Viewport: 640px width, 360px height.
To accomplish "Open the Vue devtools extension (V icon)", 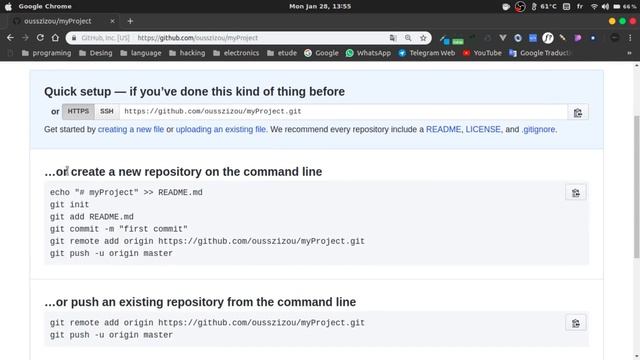I will tap(503, 38).
